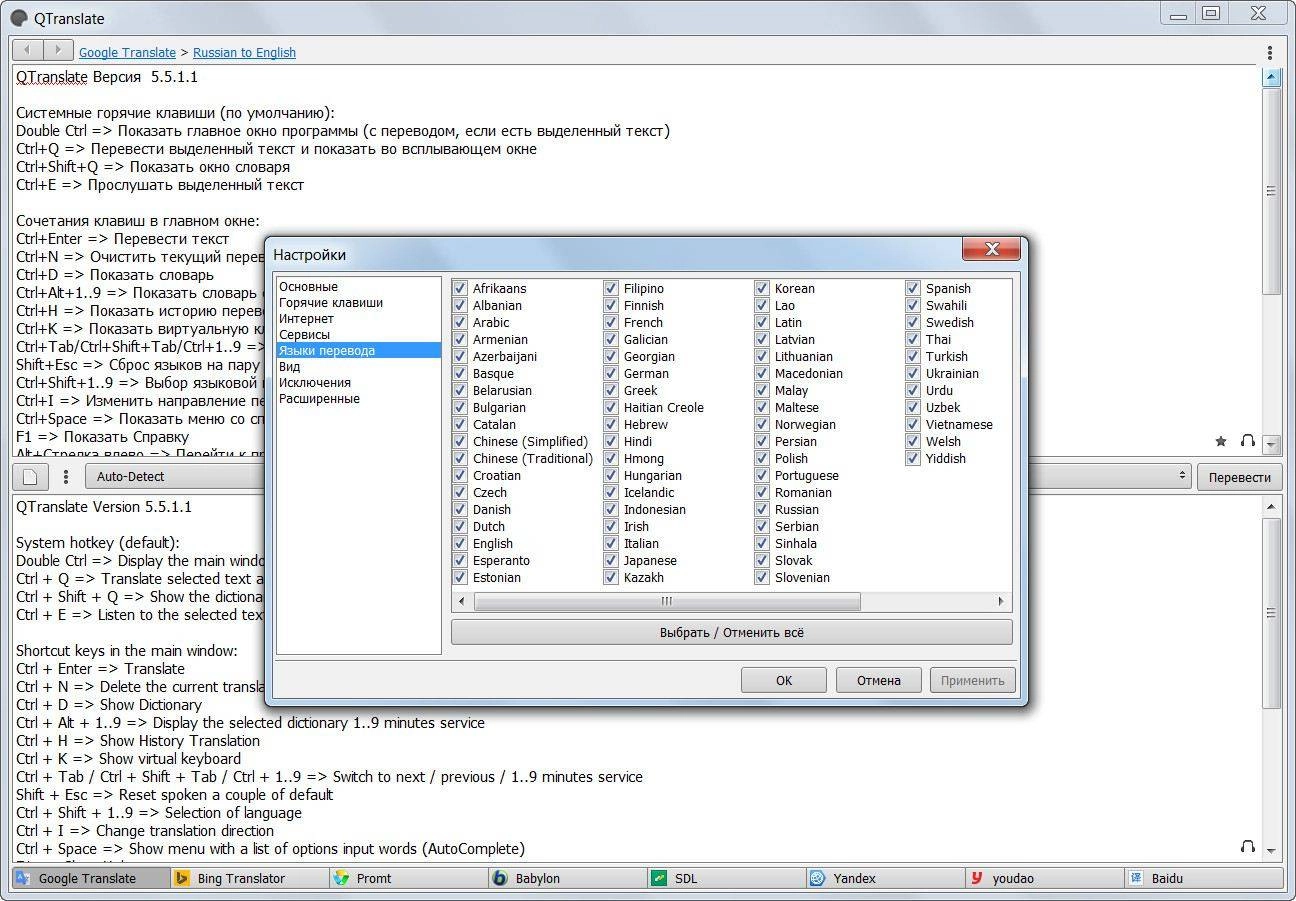Select Интернет settings category
1296x901 pixels.
point(306,318)
